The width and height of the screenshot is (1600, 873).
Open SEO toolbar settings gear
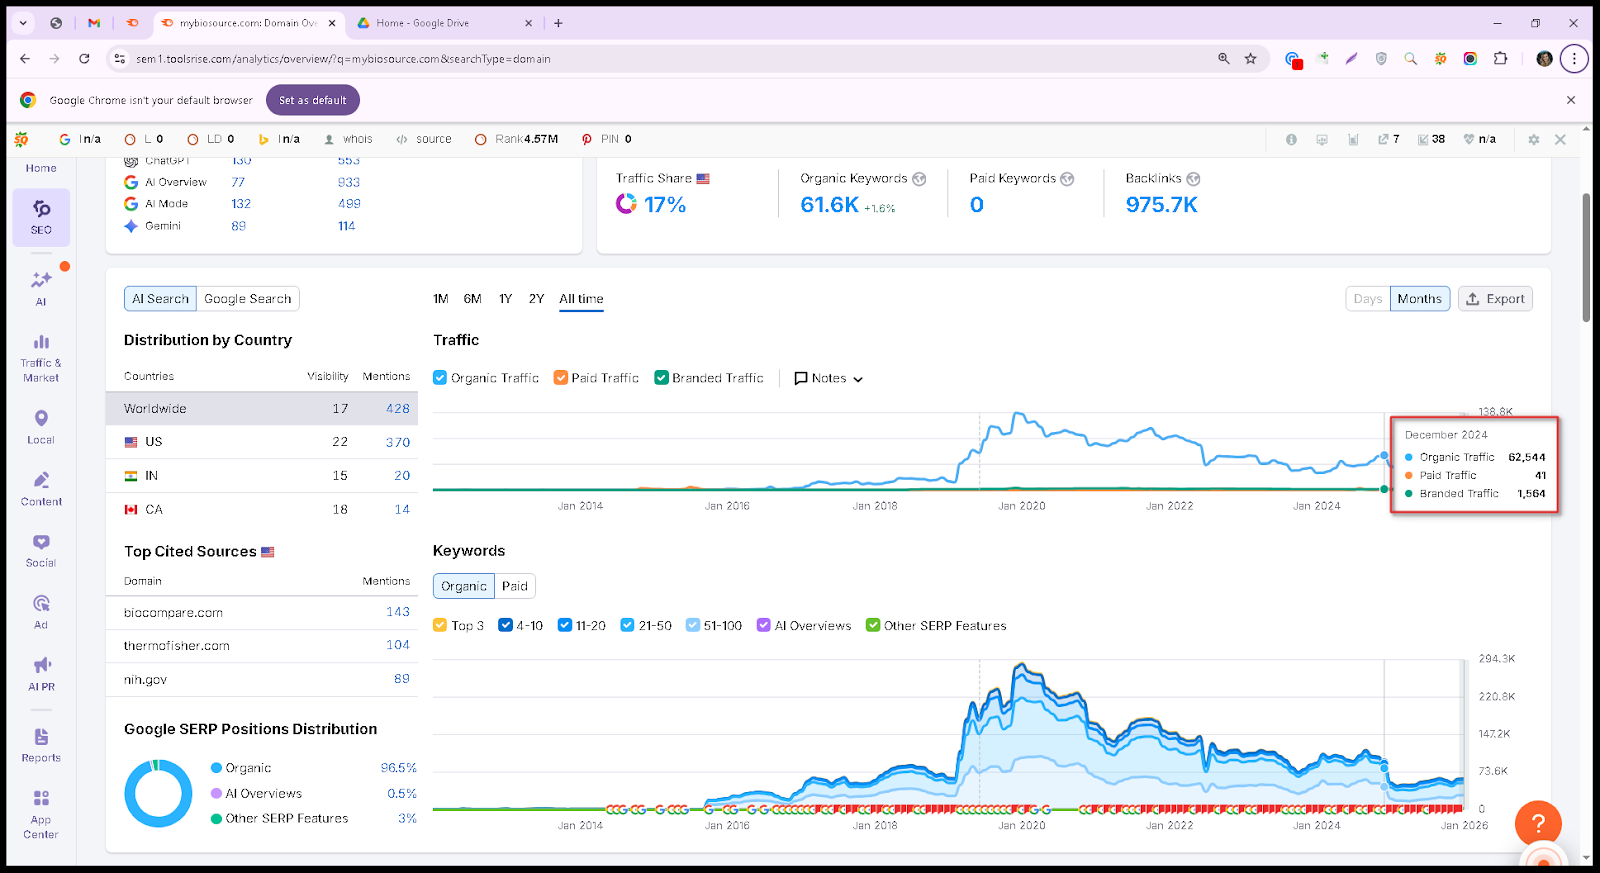point(1533,140)
